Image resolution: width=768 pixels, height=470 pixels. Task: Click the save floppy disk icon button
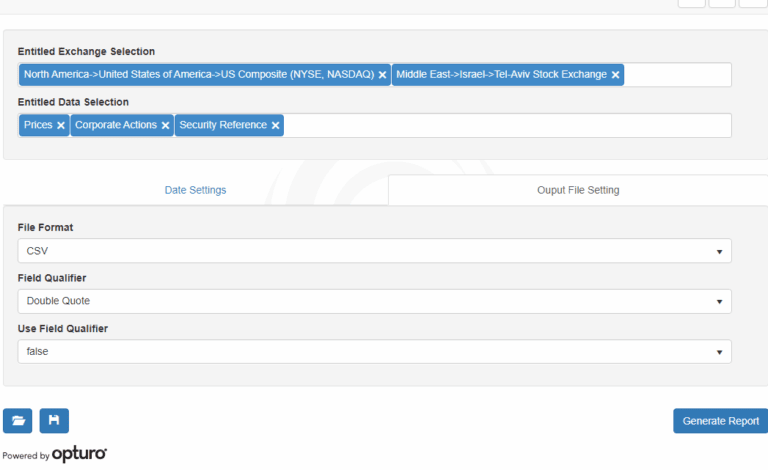[54, 421]
